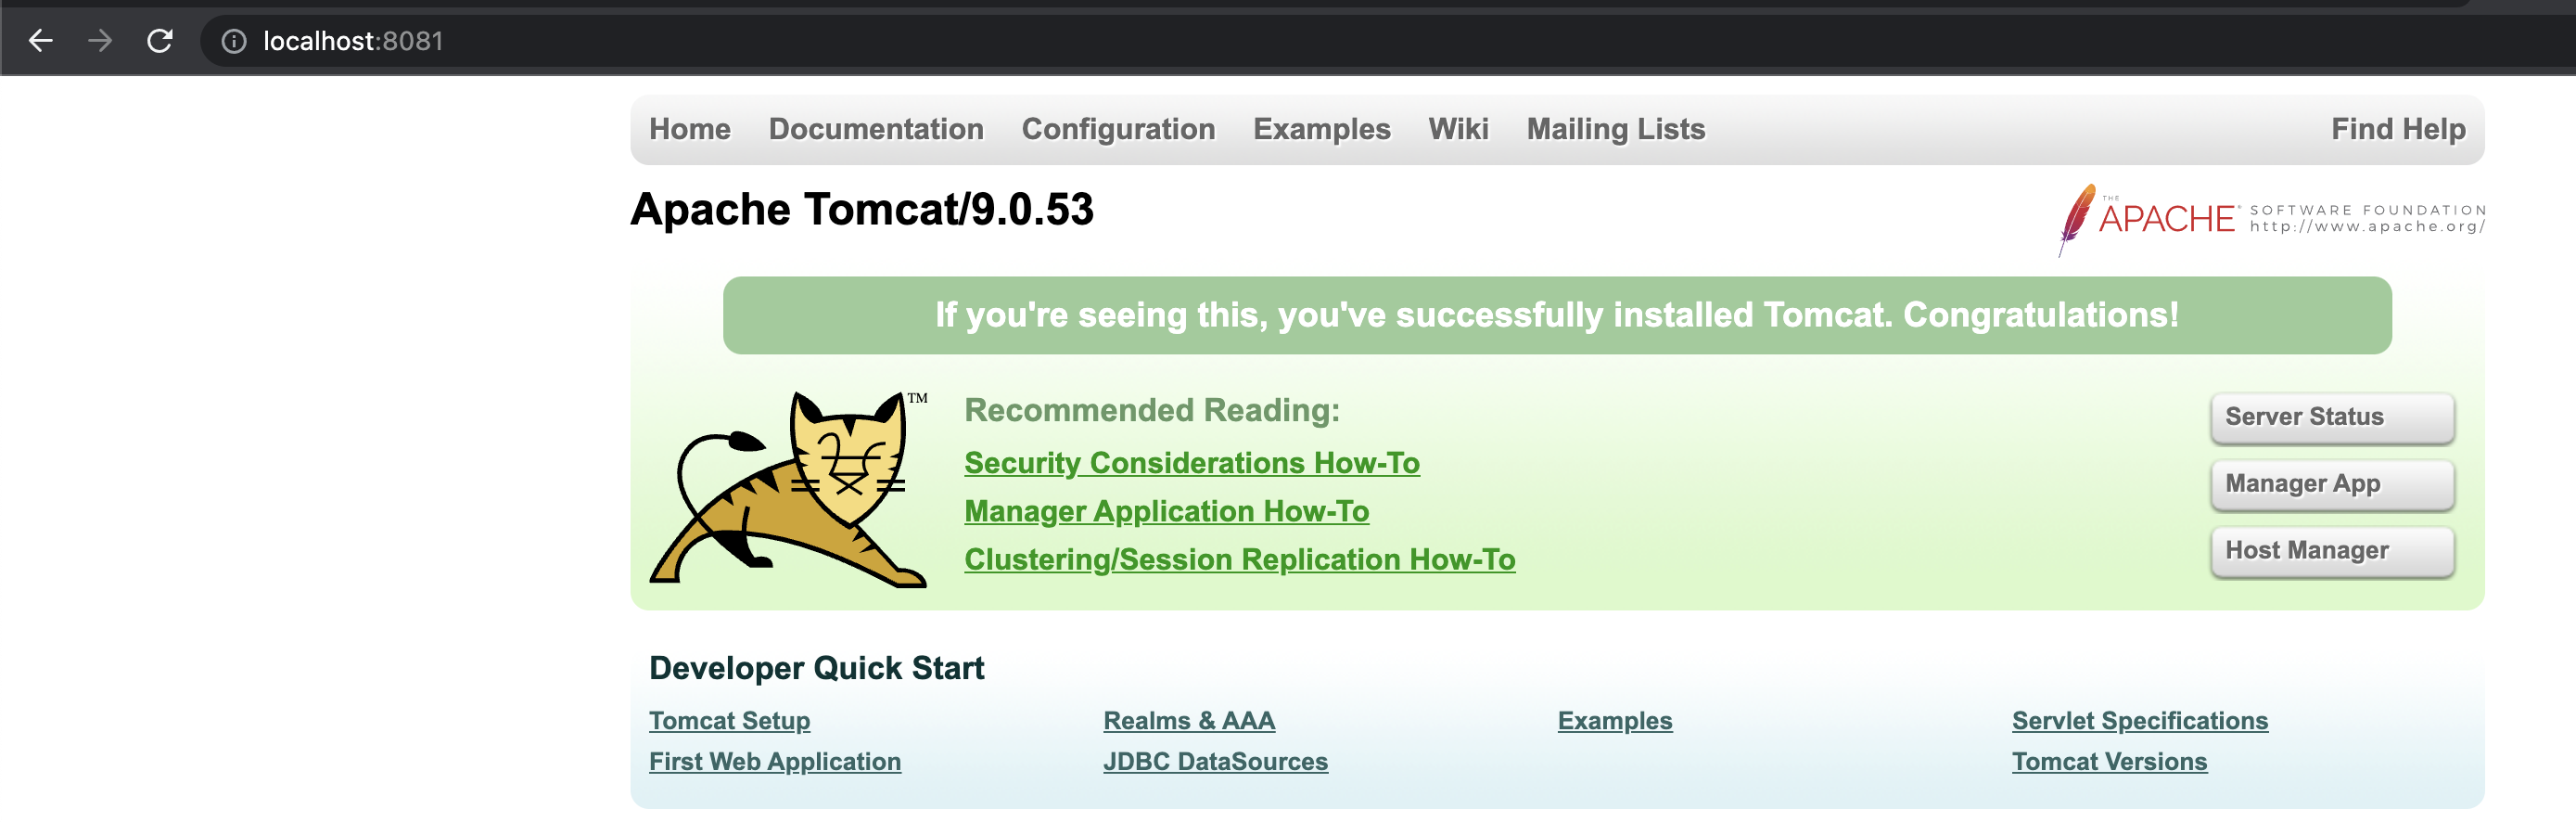
Task: Click the green congratulations banner text
Action: (1556, 315)
